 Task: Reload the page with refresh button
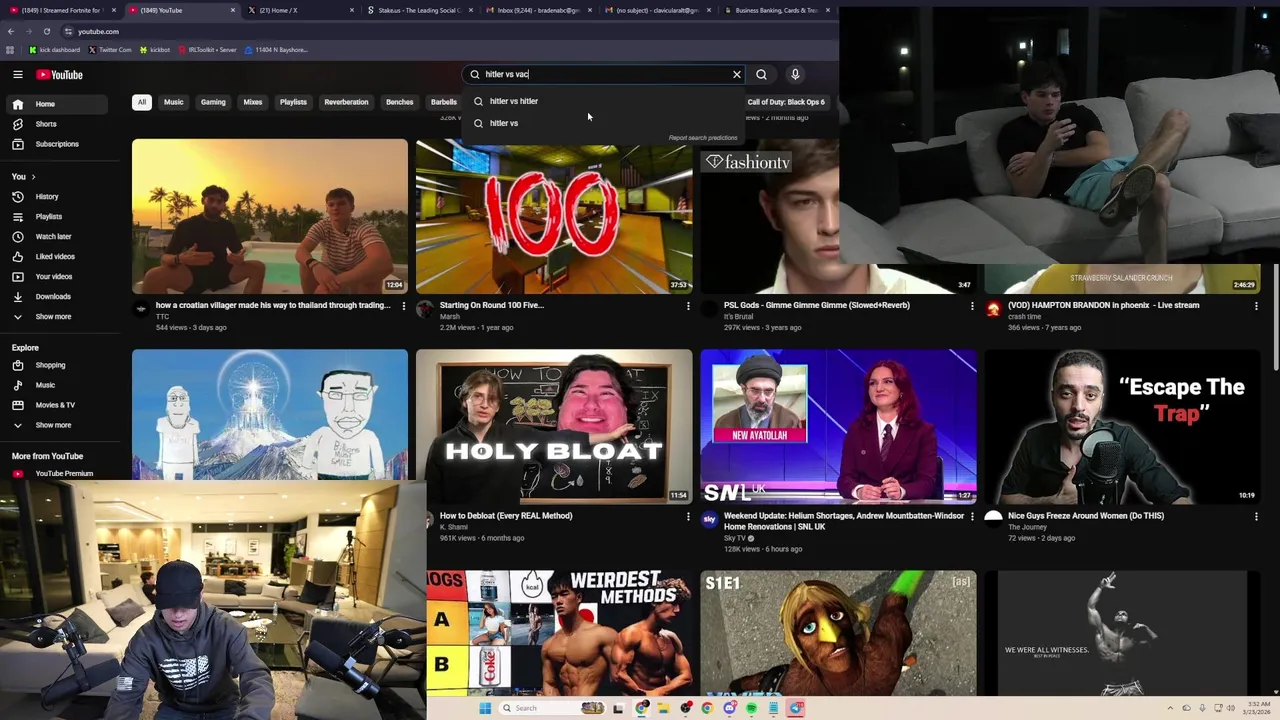click(x=46, y=31)
